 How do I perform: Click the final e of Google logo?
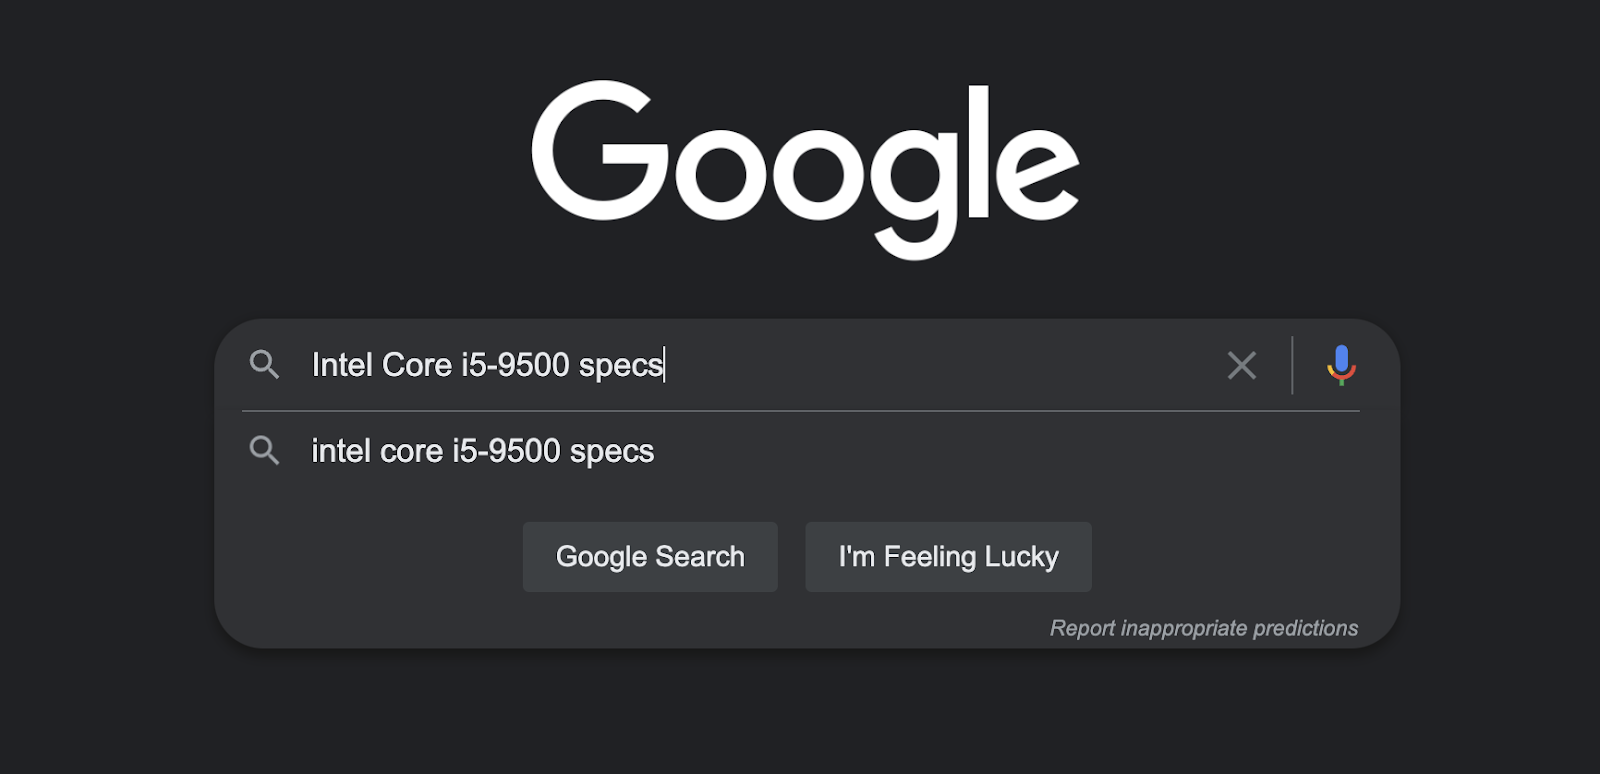1036,168
